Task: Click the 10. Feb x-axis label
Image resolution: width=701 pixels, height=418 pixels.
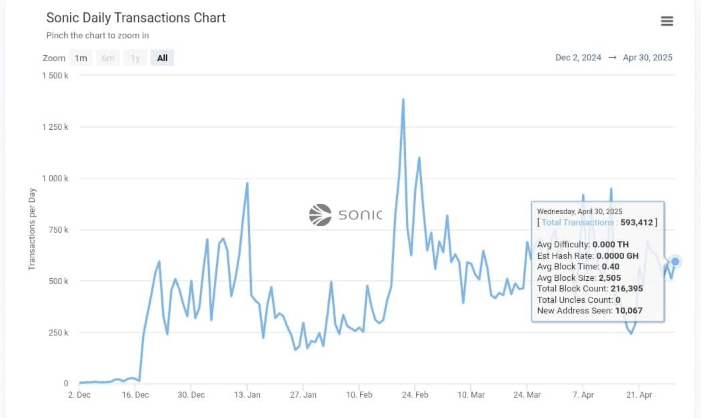Action: pyautogui.click(x=359, y=395)
